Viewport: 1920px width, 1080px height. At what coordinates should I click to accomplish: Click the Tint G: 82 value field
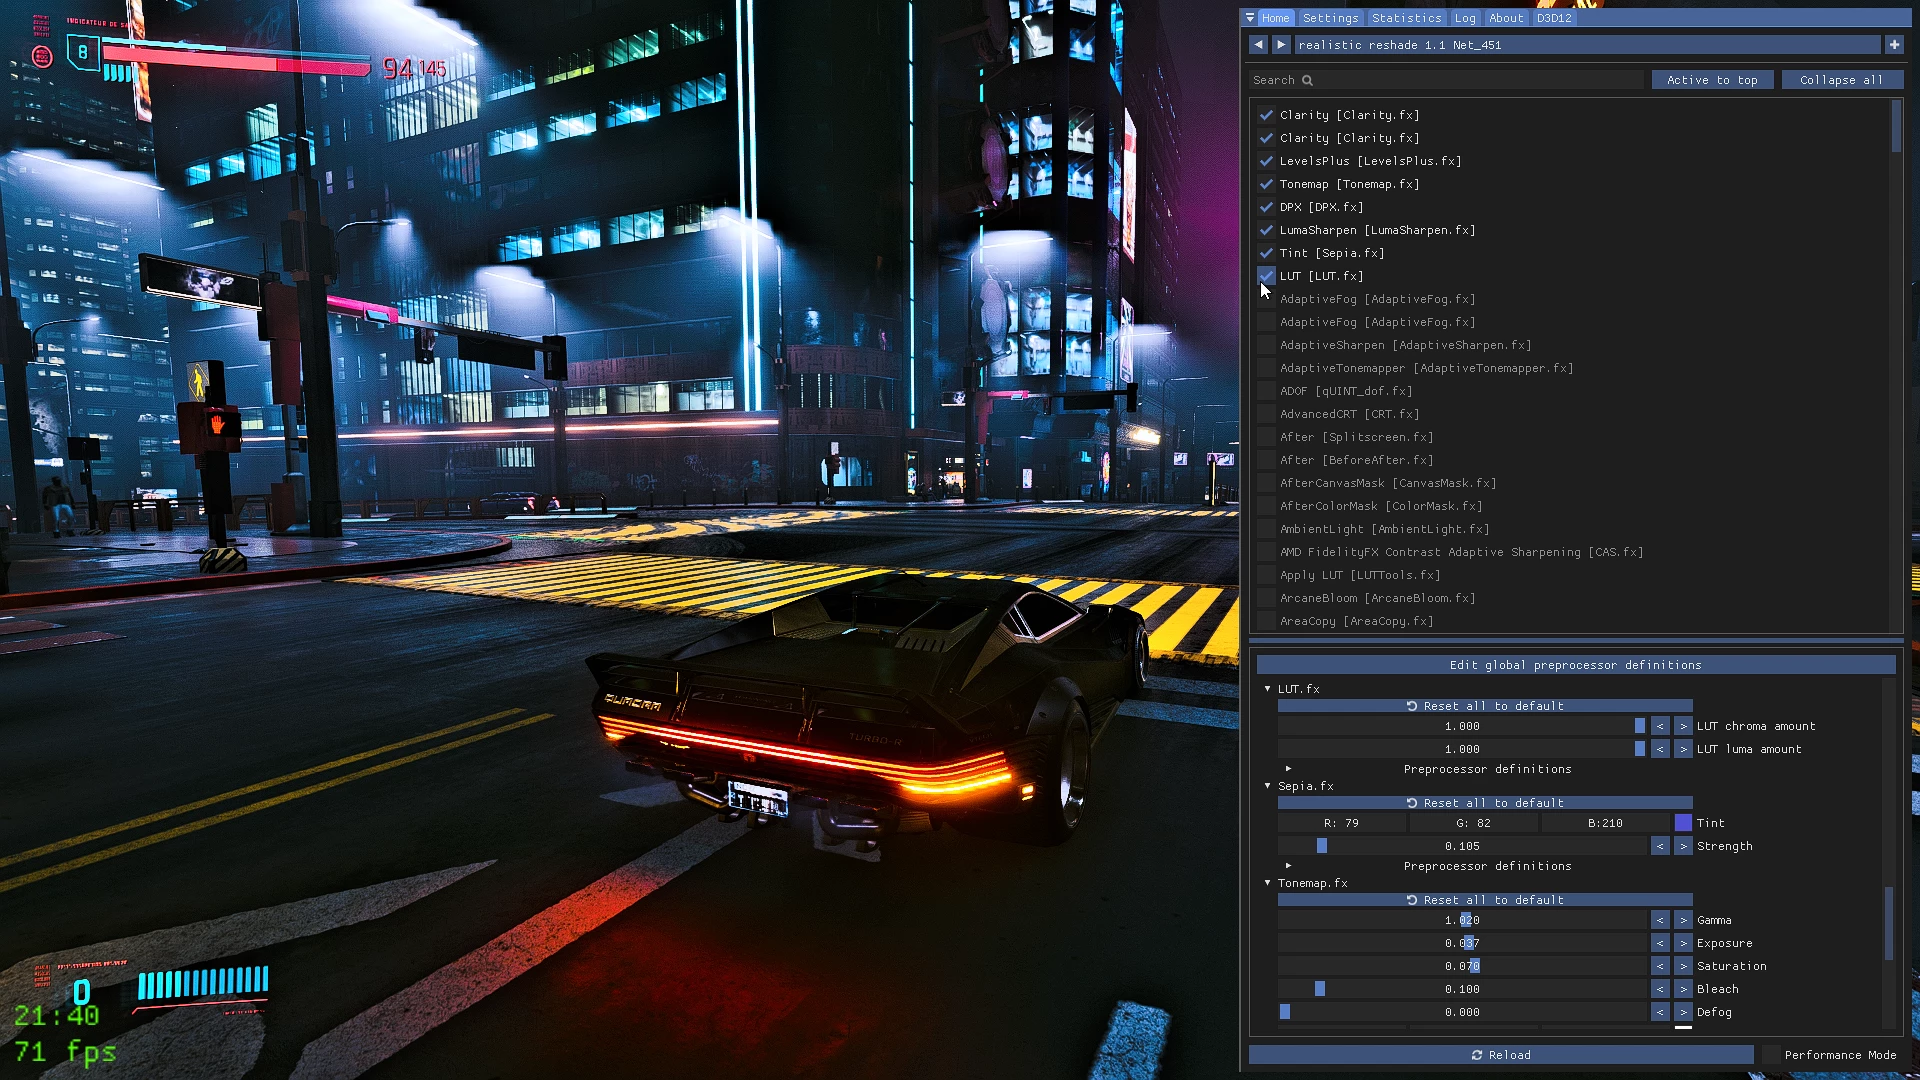[1473, 823]
